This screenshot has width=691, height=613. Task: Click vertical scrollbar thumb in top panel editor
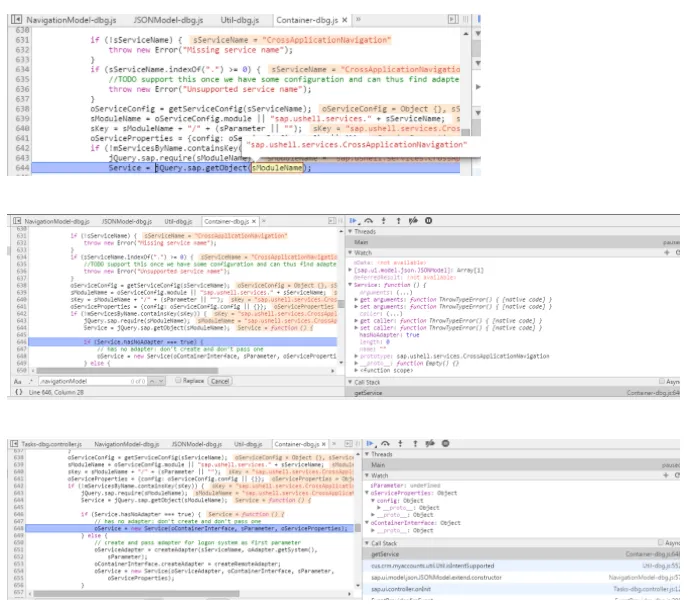click(465, 132)
